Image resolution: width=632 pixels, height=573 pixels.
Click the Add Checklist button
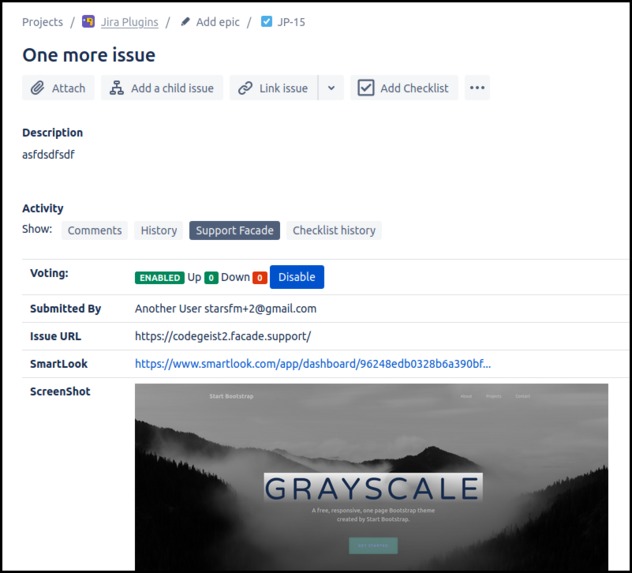click(x=404, y=87)
